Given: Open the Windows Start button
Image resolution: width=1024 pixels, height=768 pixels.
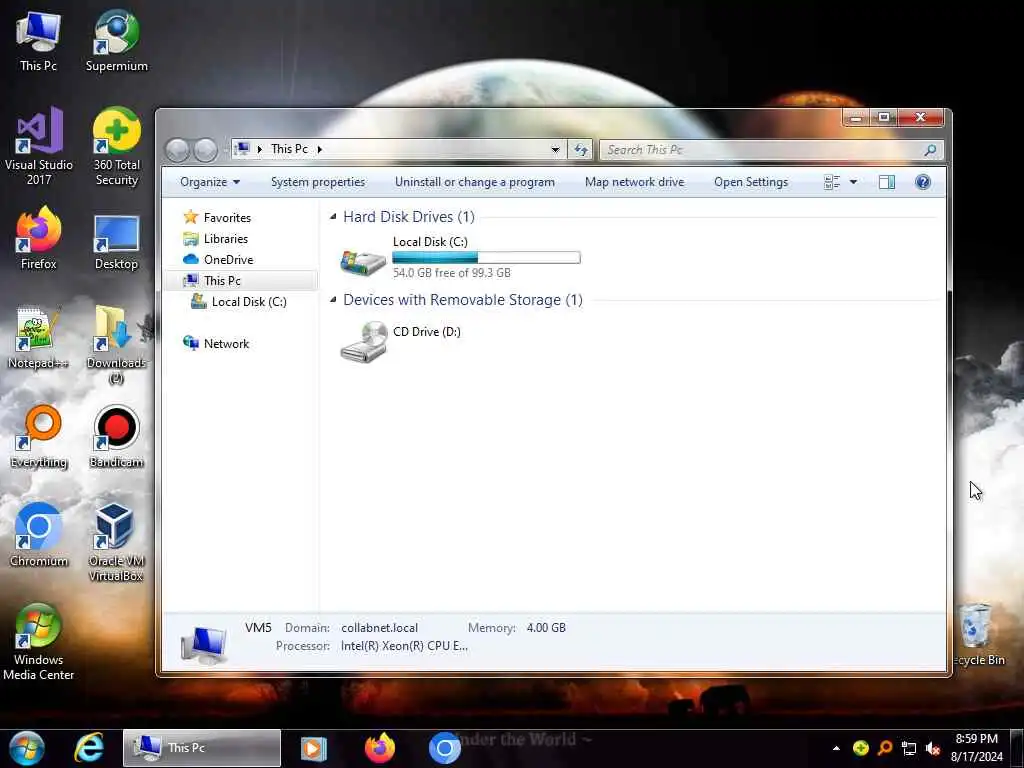Looking at the screenshot, I should click(26, 748).
